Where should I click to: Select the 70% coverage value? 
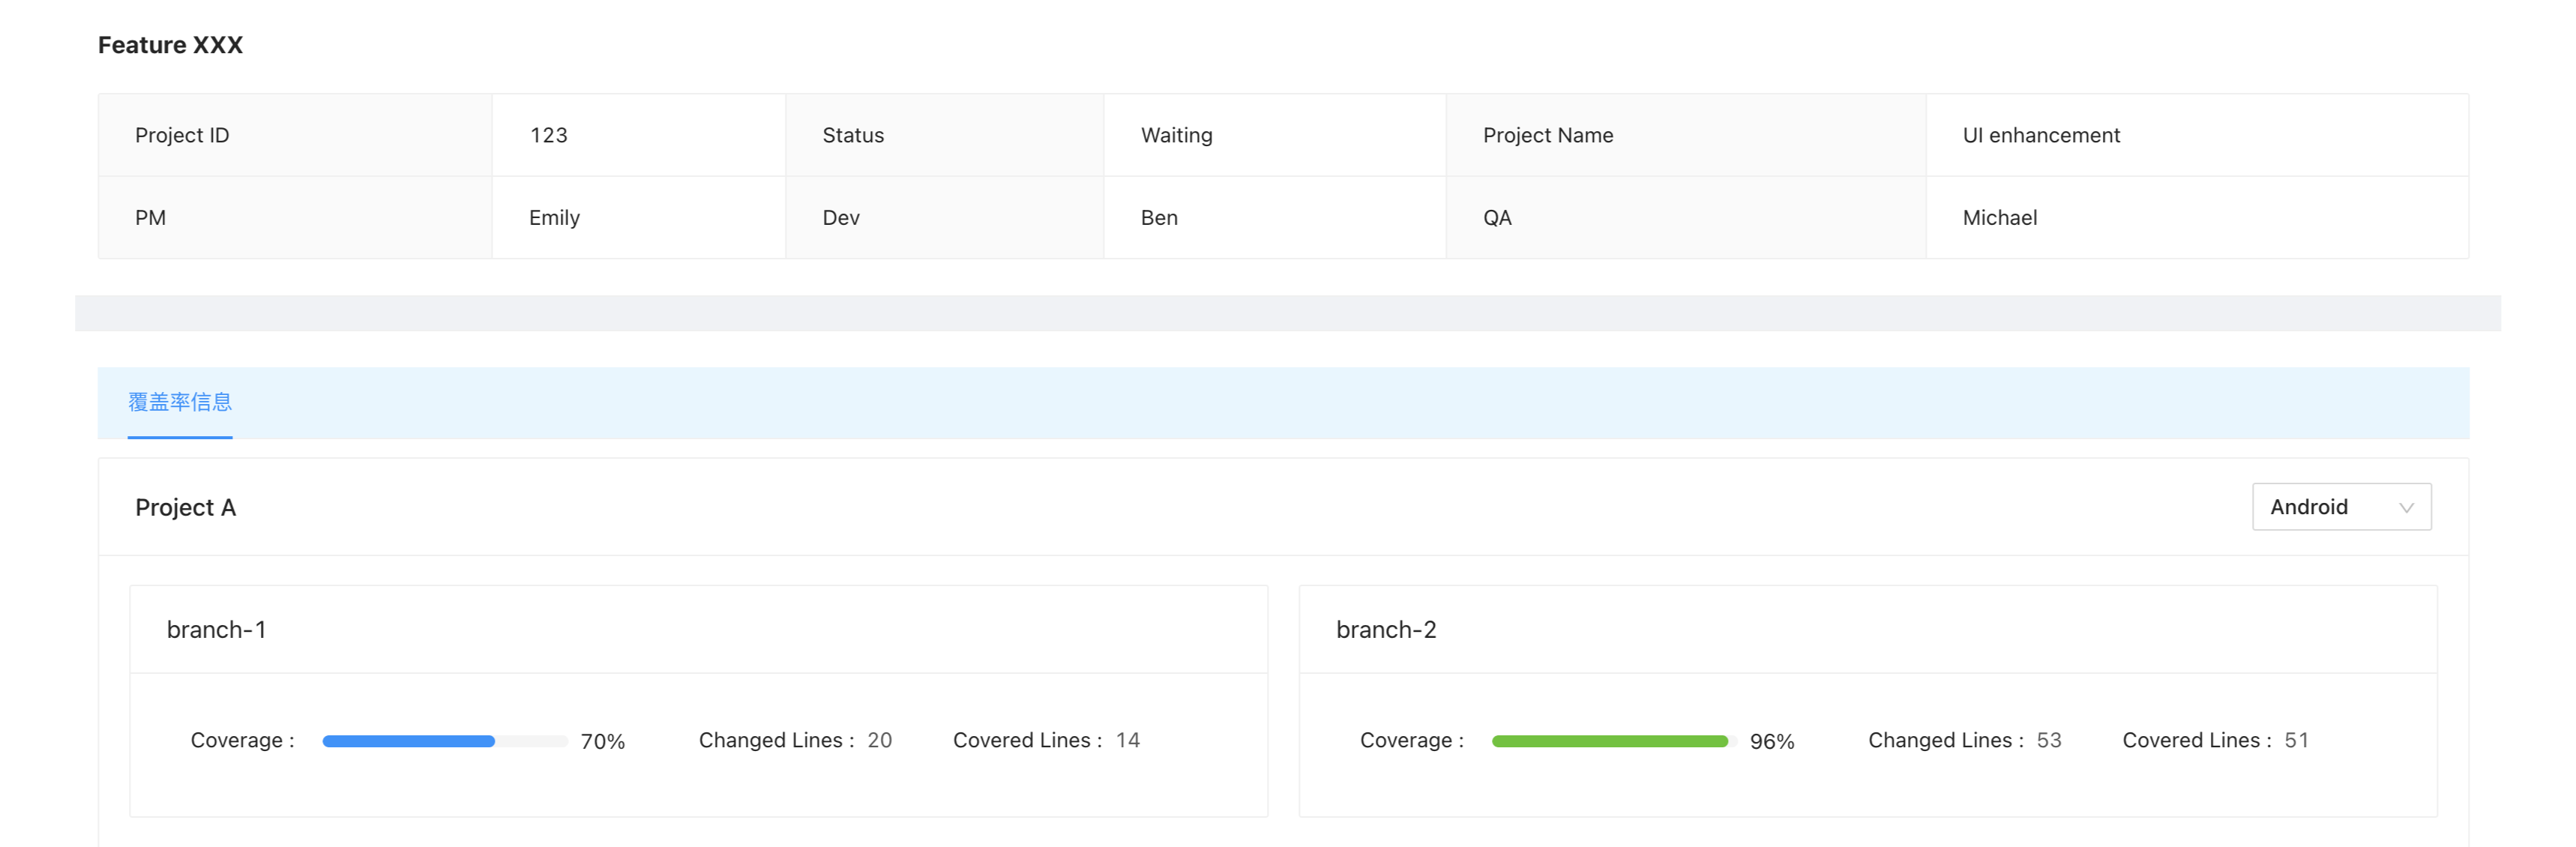(603, 741)
